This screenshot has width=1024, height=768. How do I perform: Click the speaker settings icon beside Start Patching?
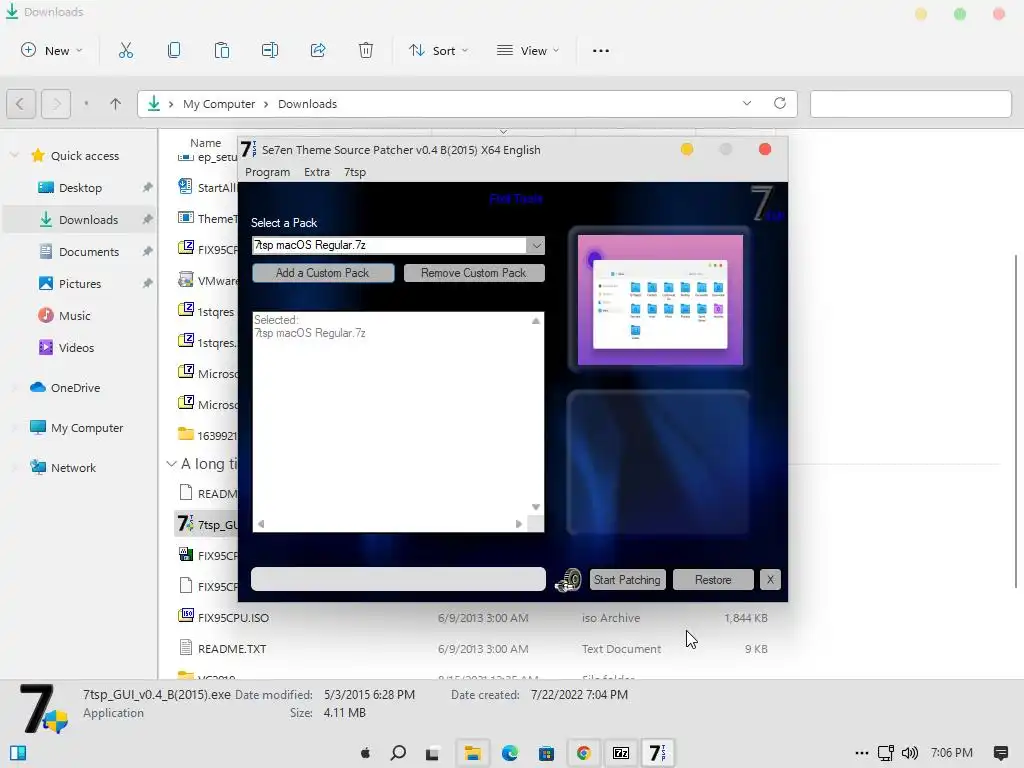pyautogui.click(x=568, y=579)
